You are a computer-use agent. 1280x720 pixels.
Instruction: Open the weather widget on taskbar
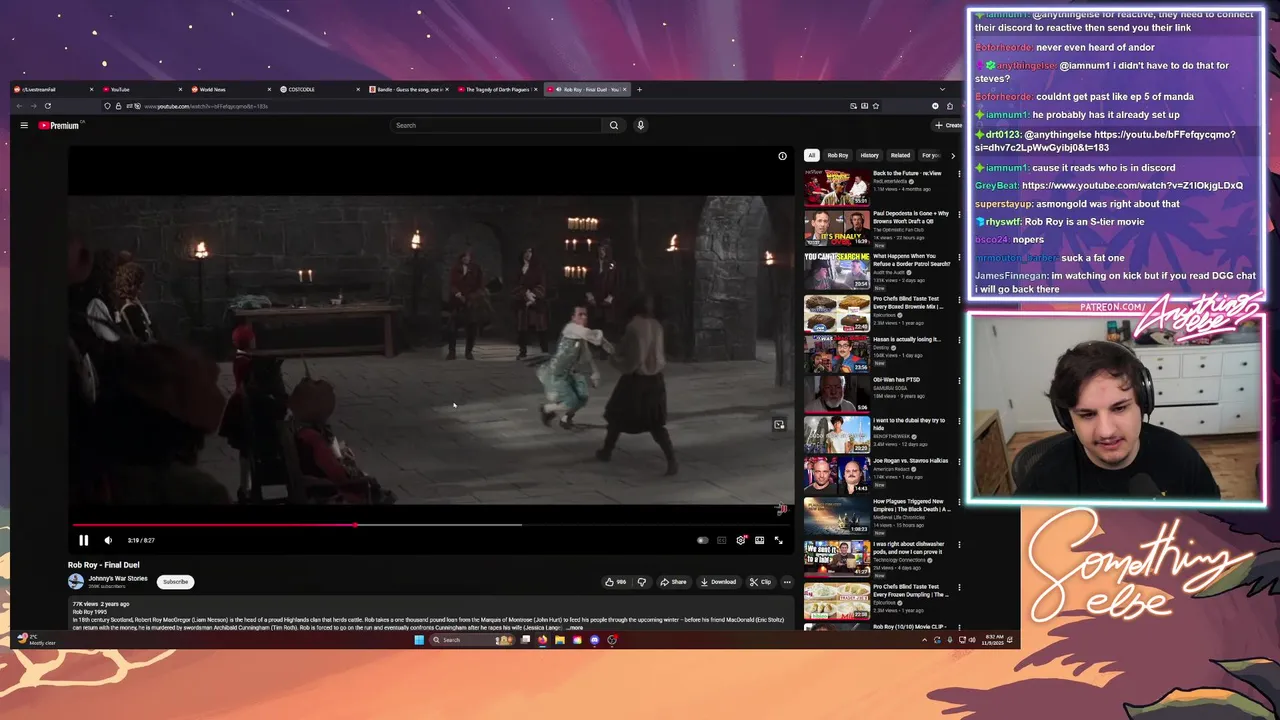35,639
